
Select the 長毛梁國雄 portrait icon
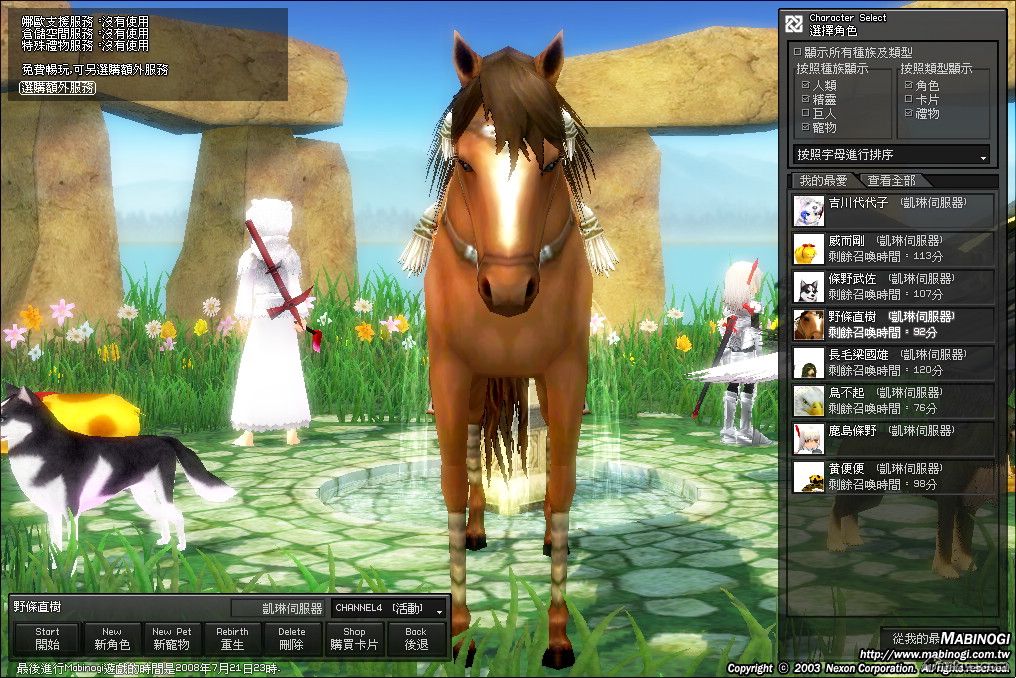coord(809,363)
